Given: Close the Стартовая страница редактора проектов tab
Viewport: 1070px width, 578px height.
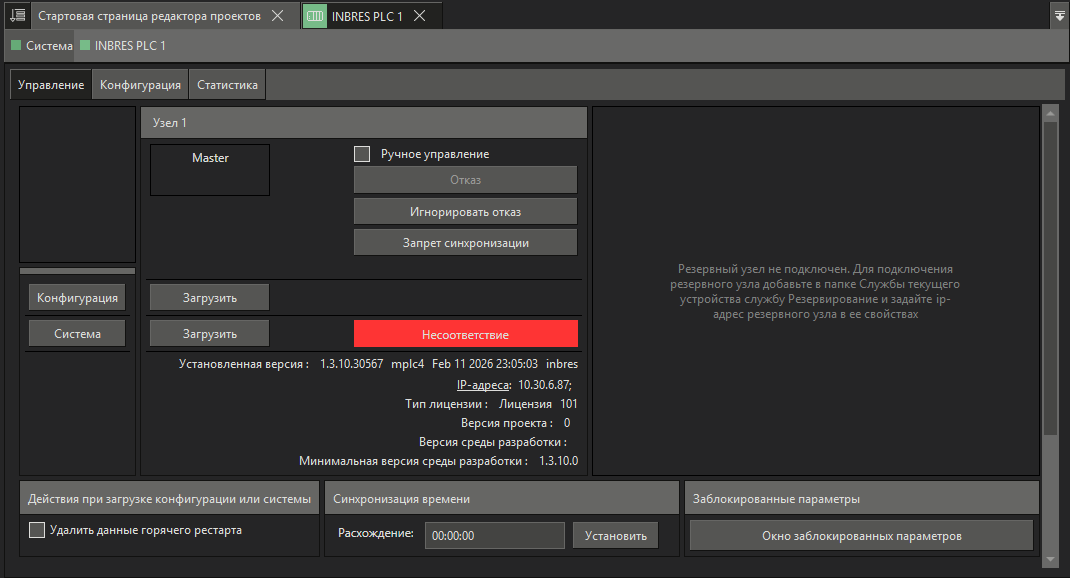Looking at the screenshot, I should (x=278, y=16).
